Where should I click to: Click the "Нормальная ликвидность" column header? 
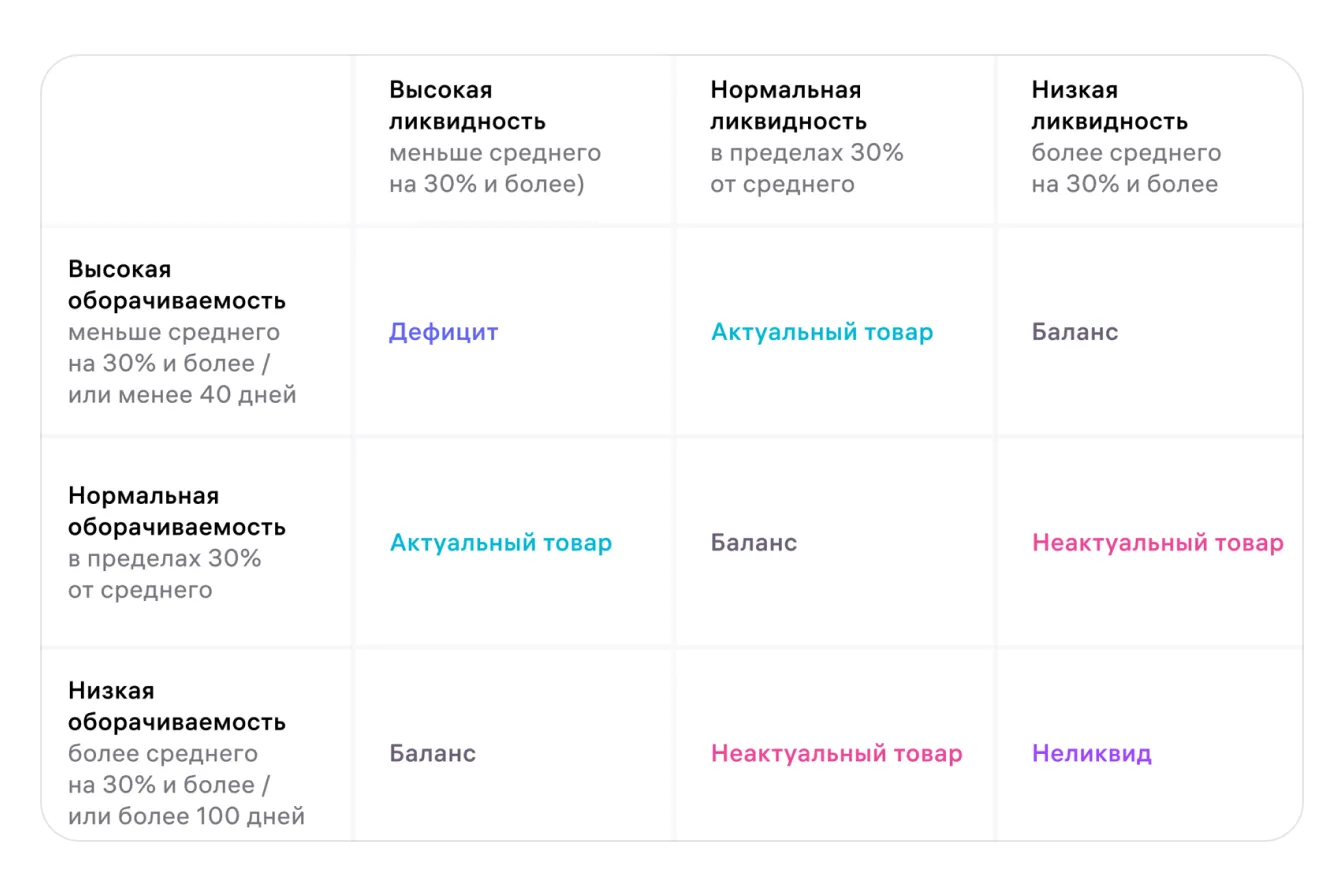click(x=788, y=106)
